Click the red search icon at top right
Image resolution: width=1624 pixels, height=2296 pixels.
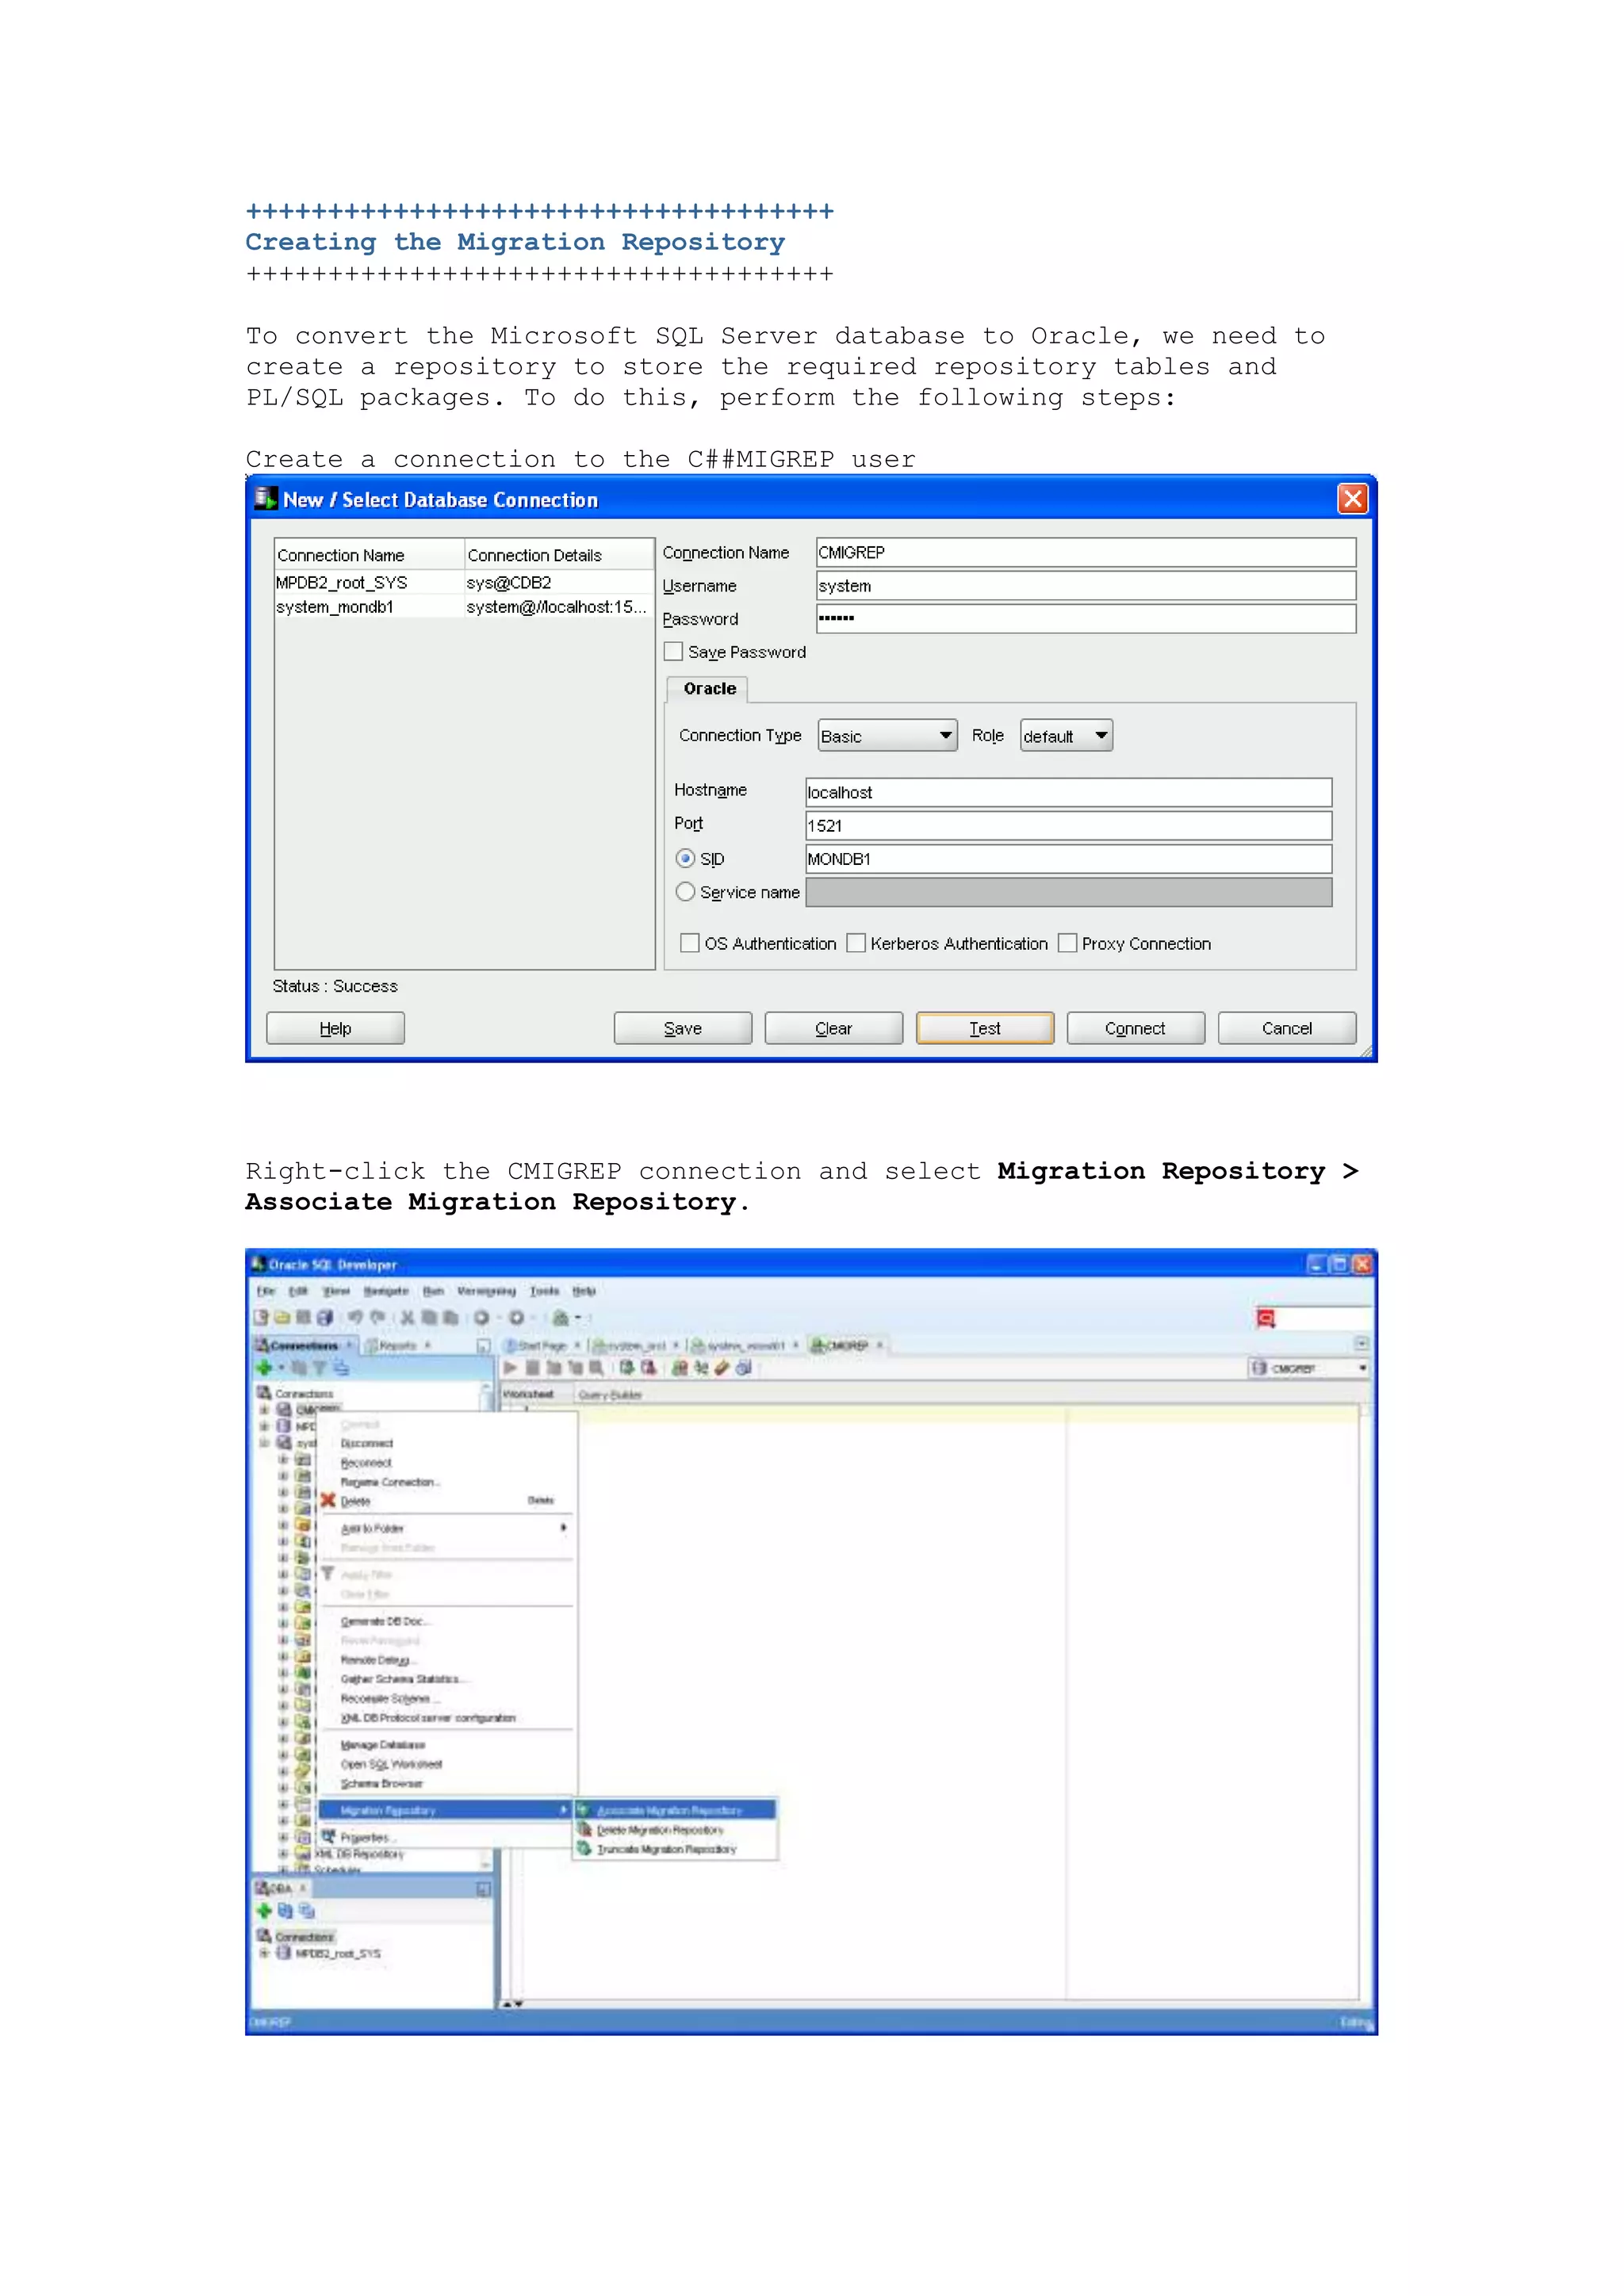point(1266,1319)
